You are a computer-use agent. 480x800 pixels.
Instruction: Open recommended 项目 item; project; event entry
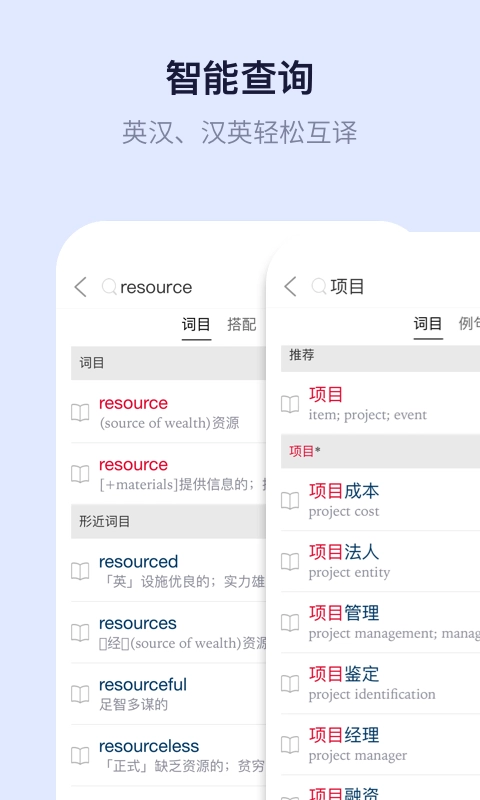tap(381, 404)
